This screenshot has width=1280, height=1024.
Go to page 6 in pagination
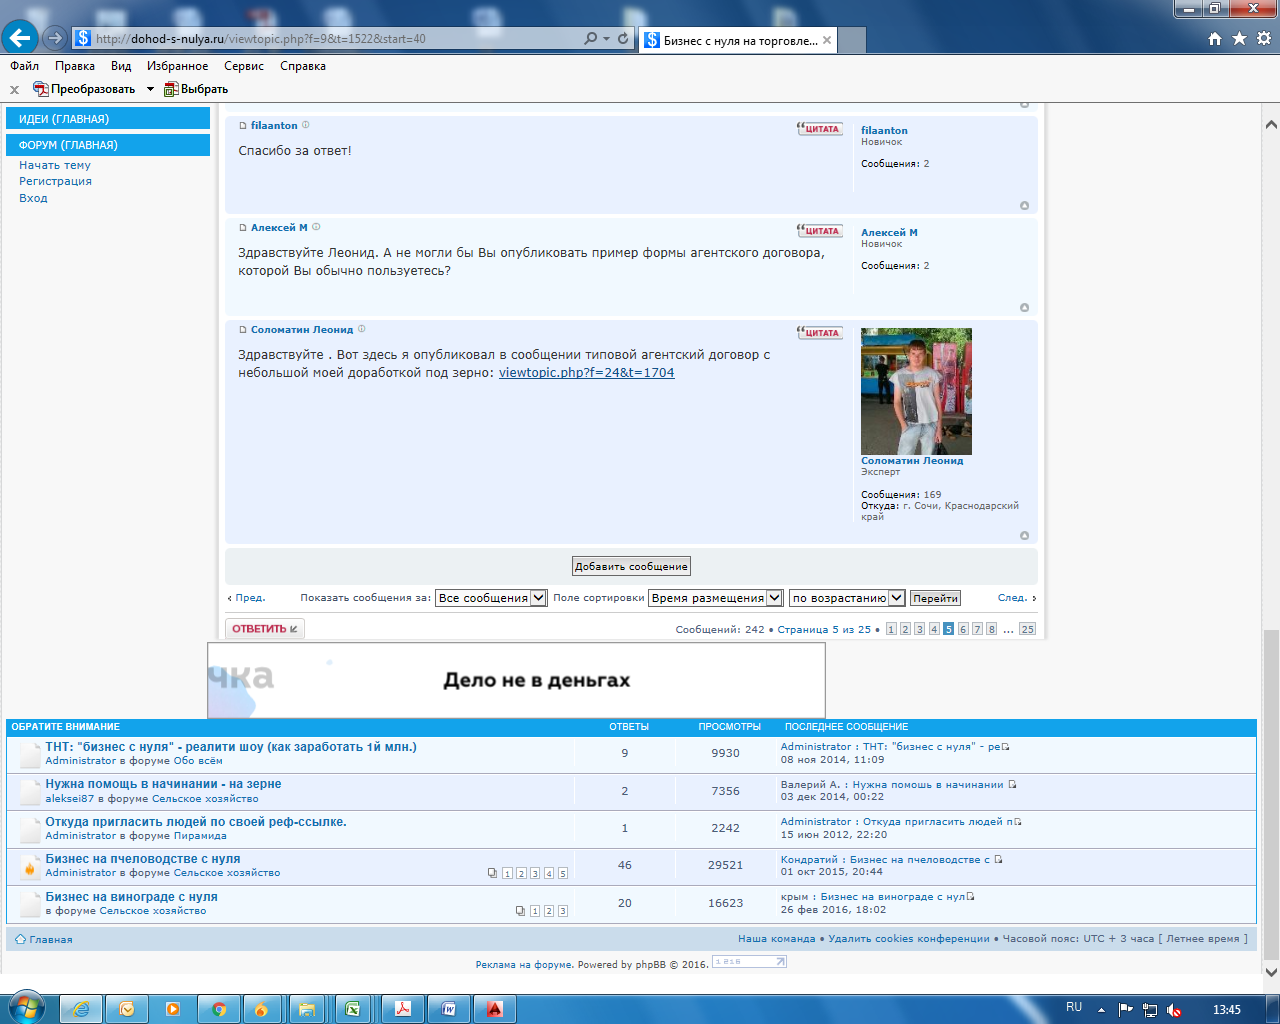coord(963,629)
